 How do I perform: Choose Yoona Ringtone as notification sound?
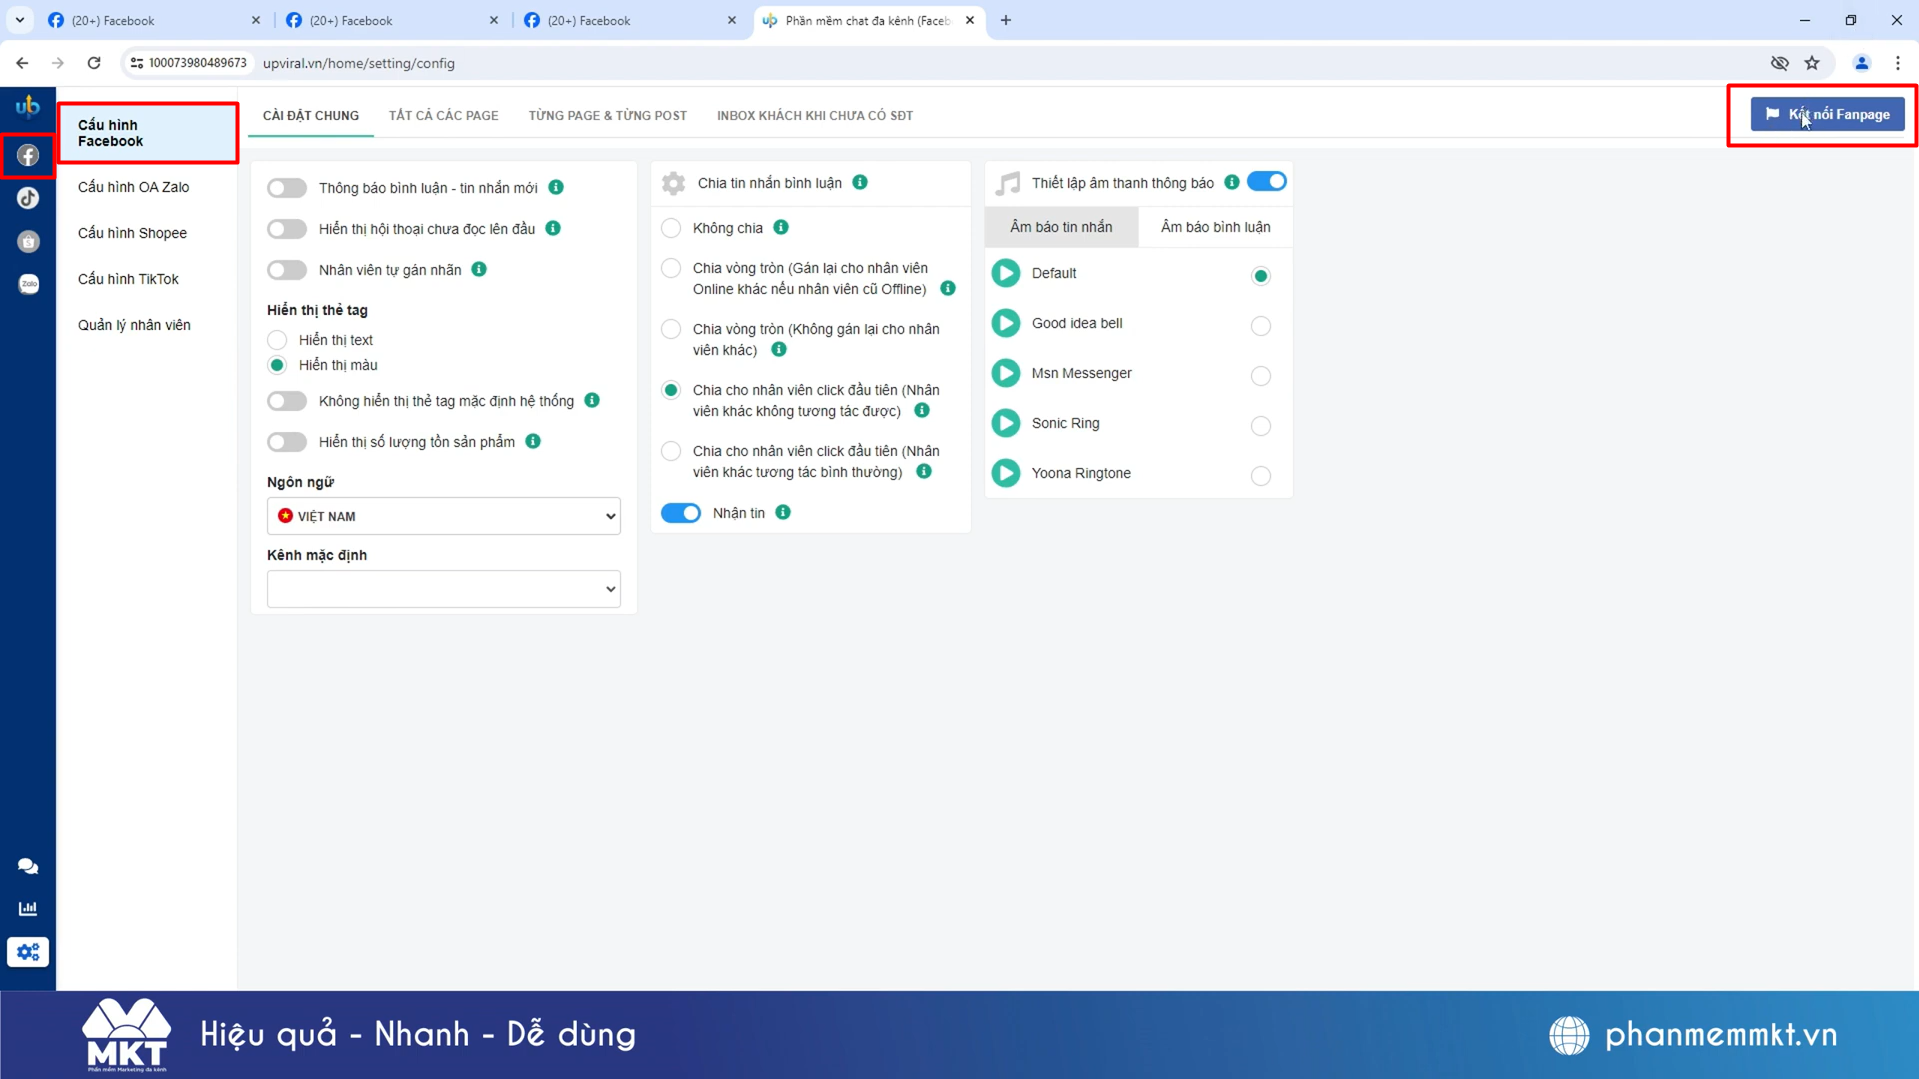click(x=1261, y=476)
